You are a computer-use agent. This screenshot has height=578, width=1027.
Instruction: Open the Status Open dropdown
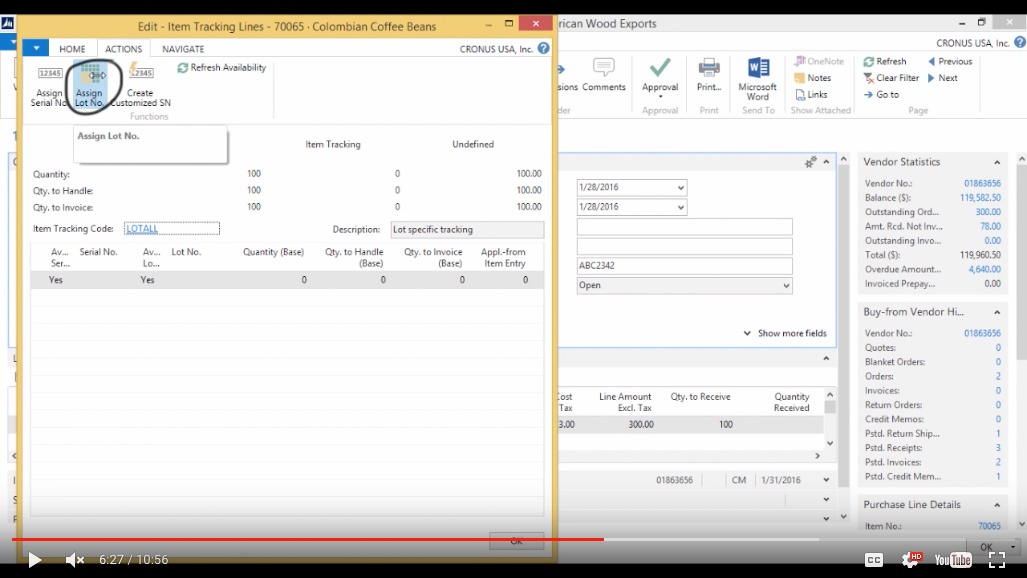tap(785, 286)
